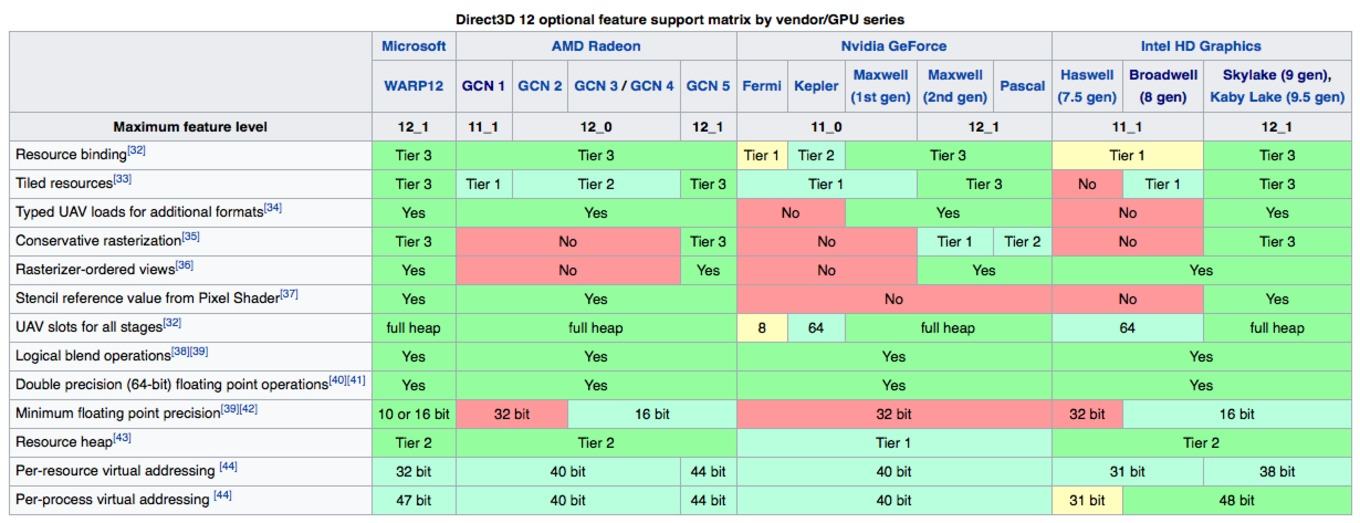The width and height of the screenshot is (1360, 523).
Task: Open the Haswell (7.5 gen) link
Action: [1087, 86]
